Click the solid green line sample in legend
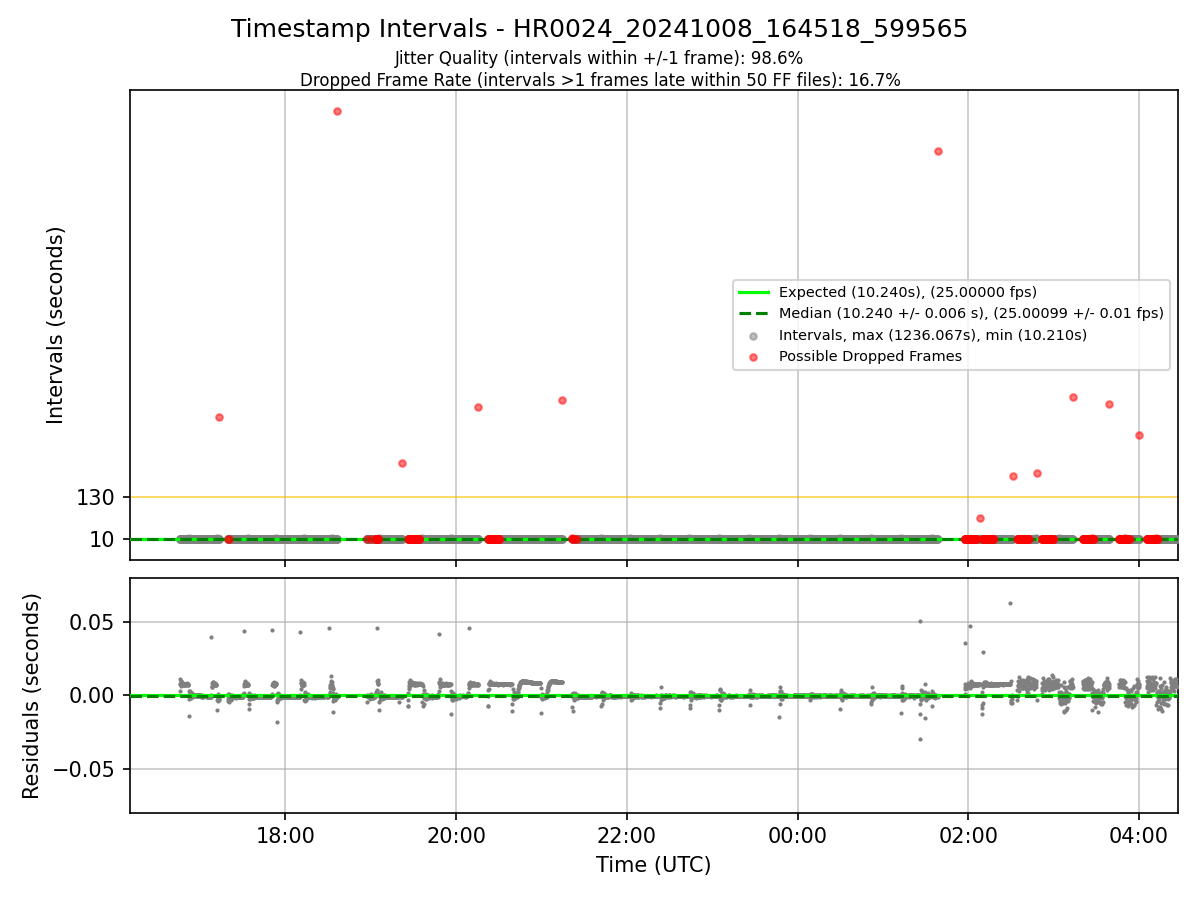This screenshot has width=1200, height=900. pos(754,292)
